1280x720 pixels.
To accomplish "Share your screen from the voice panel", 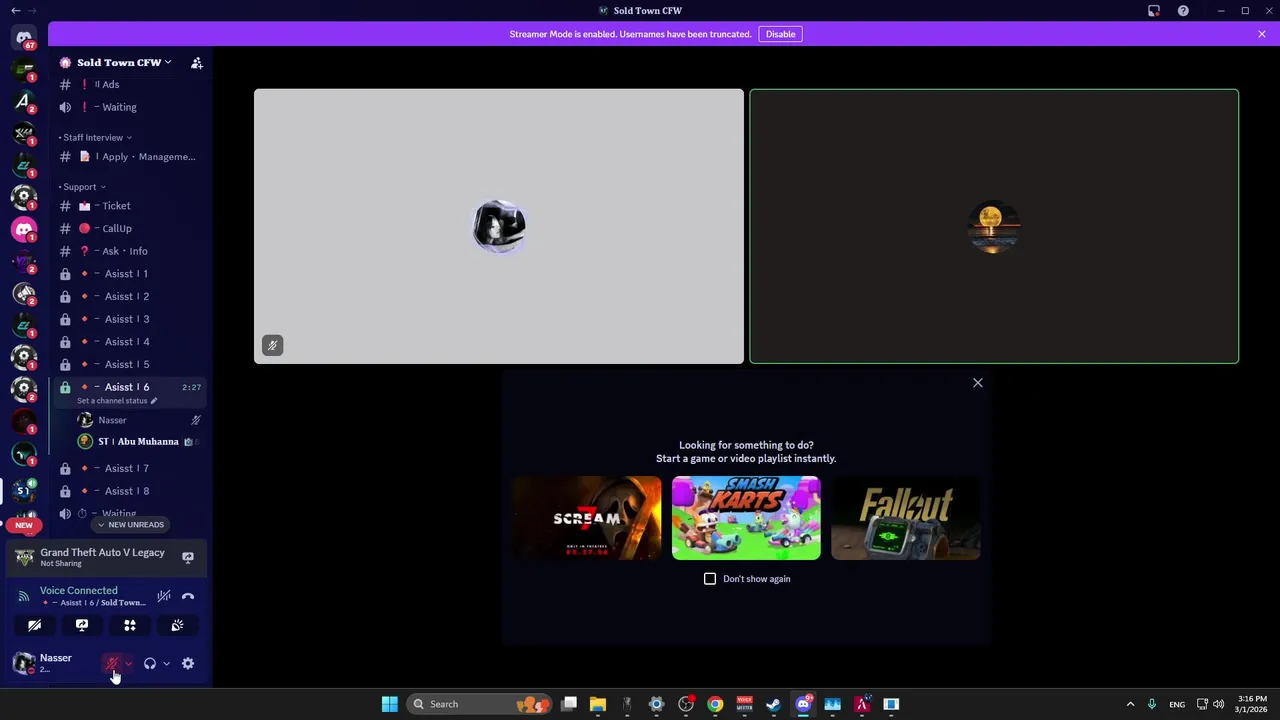I will click(82, 625).
